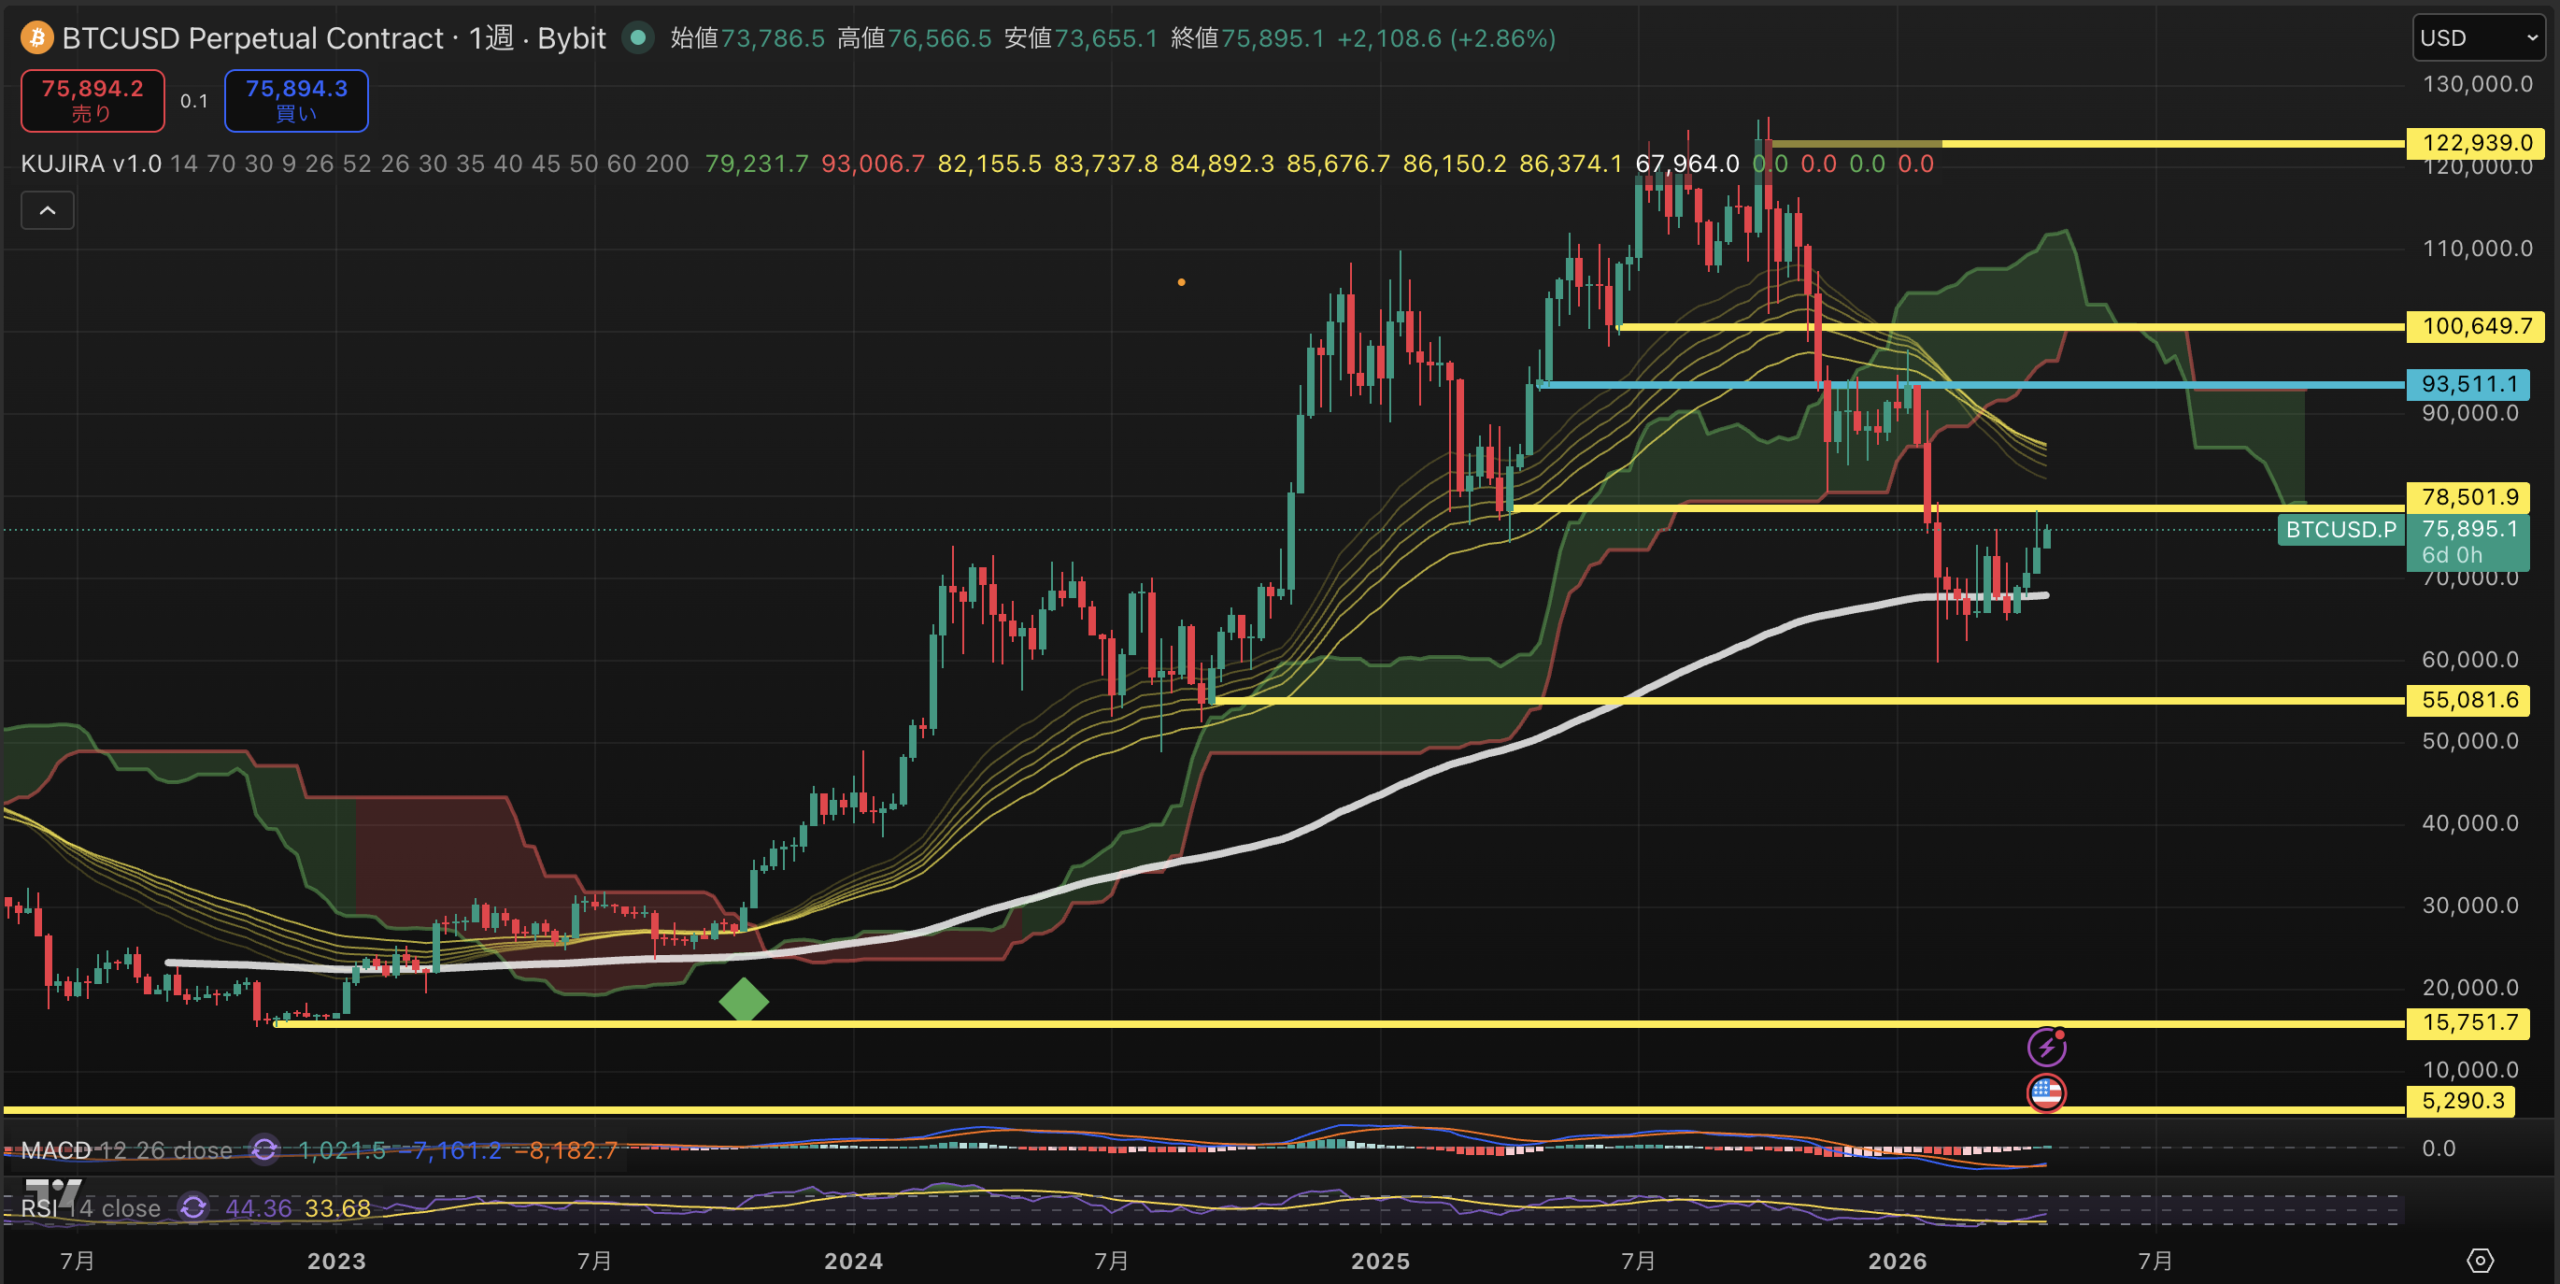Click the green market status dot
The image size is (2560, 1284).
pyautogui.click(x=637, y=38)
